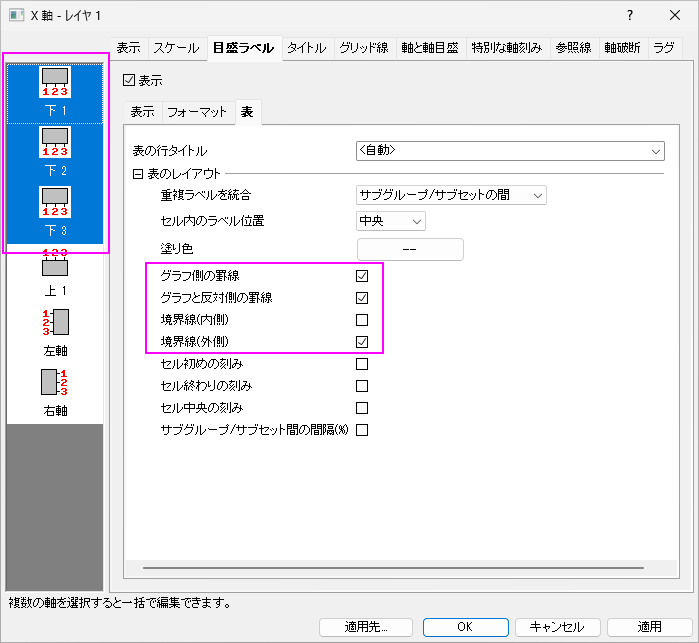Switch to the 軸と軸目盛 tab
Screen dimensions: 699x643
click(x=430, y=48)
